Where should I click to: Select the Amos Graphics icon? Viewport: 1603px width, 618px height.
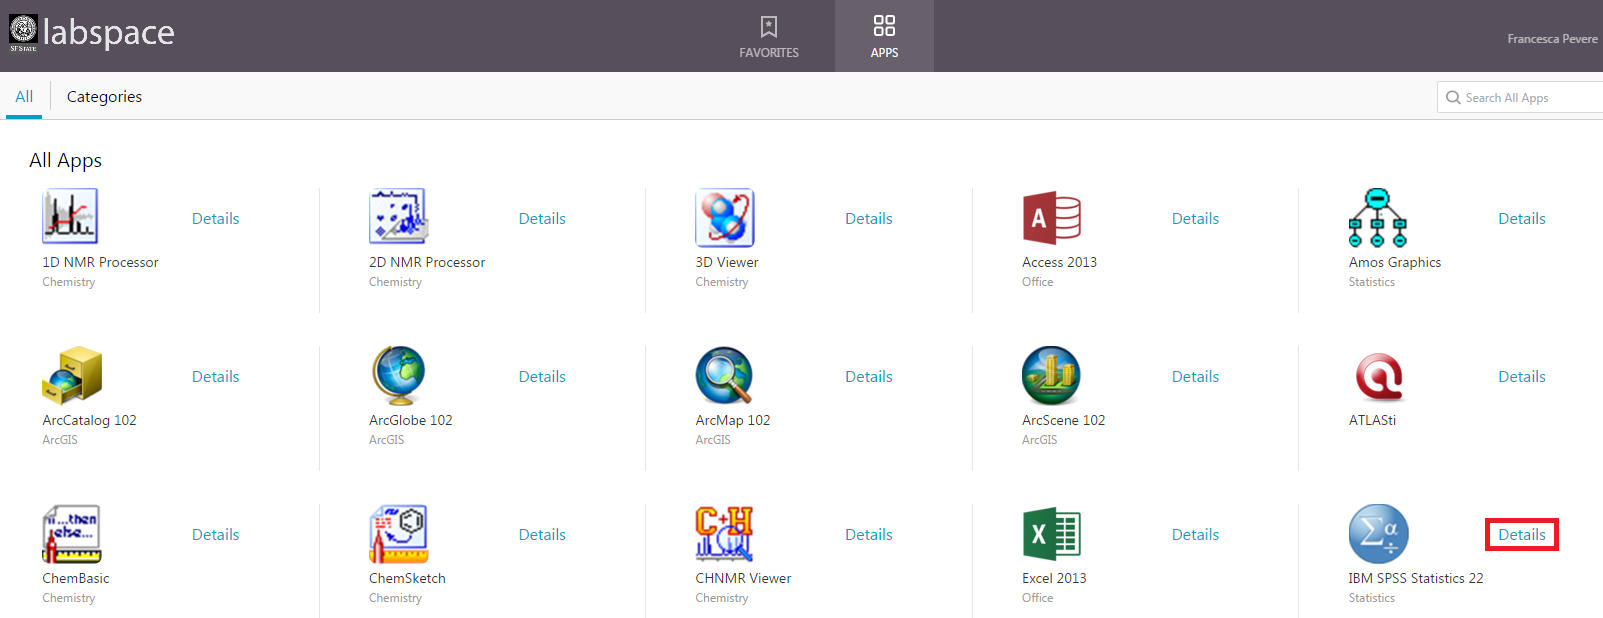tap(1377, 217)
